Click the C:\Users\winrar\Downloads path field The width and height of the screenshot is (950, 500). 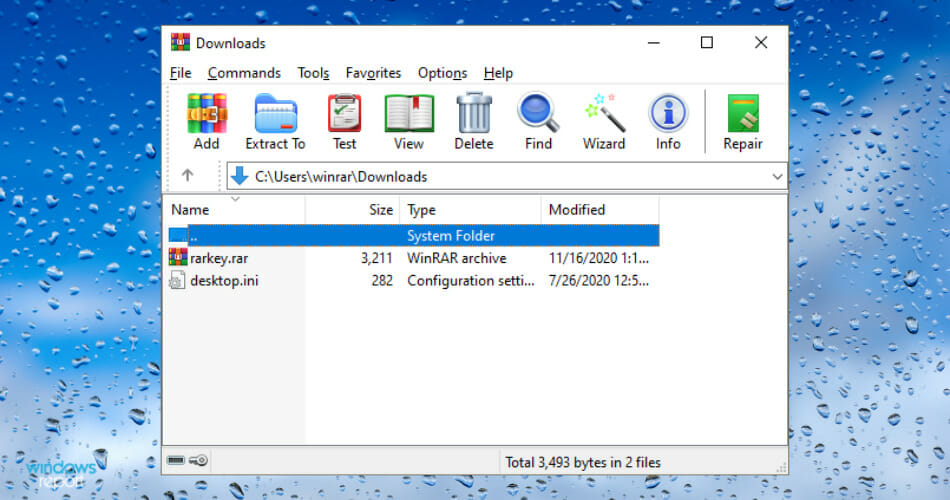[x=507, y=176]
